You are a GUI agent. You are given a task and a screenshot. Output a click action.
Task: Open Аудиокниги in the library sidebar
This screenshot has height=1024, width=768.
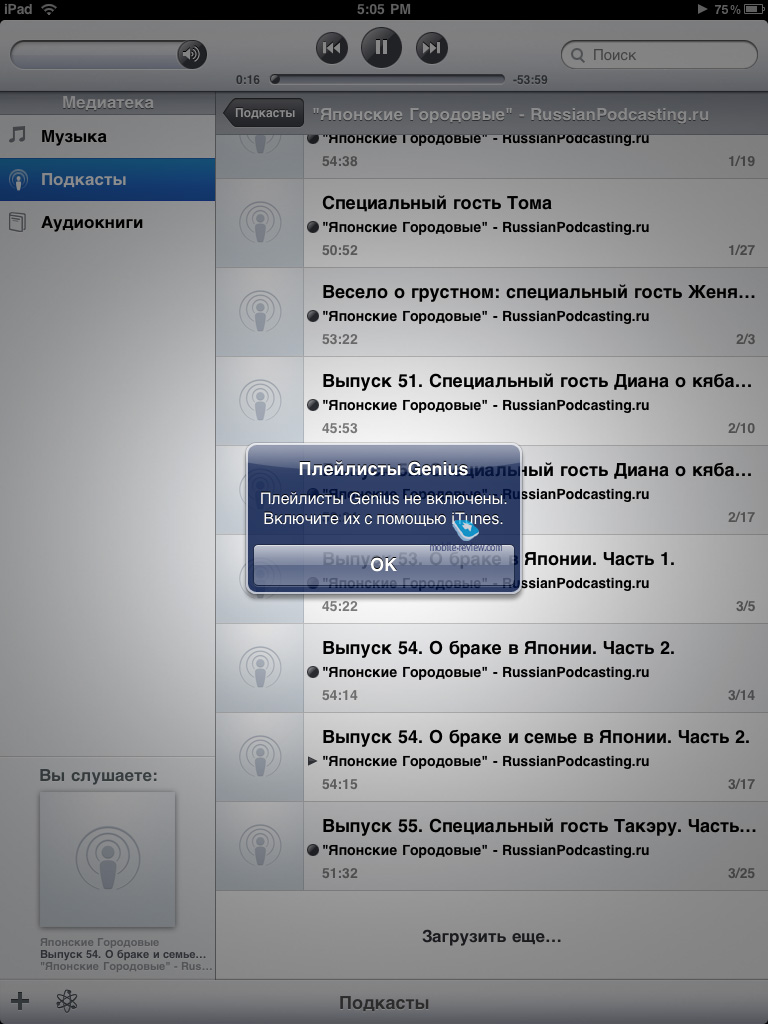point(108,223)
